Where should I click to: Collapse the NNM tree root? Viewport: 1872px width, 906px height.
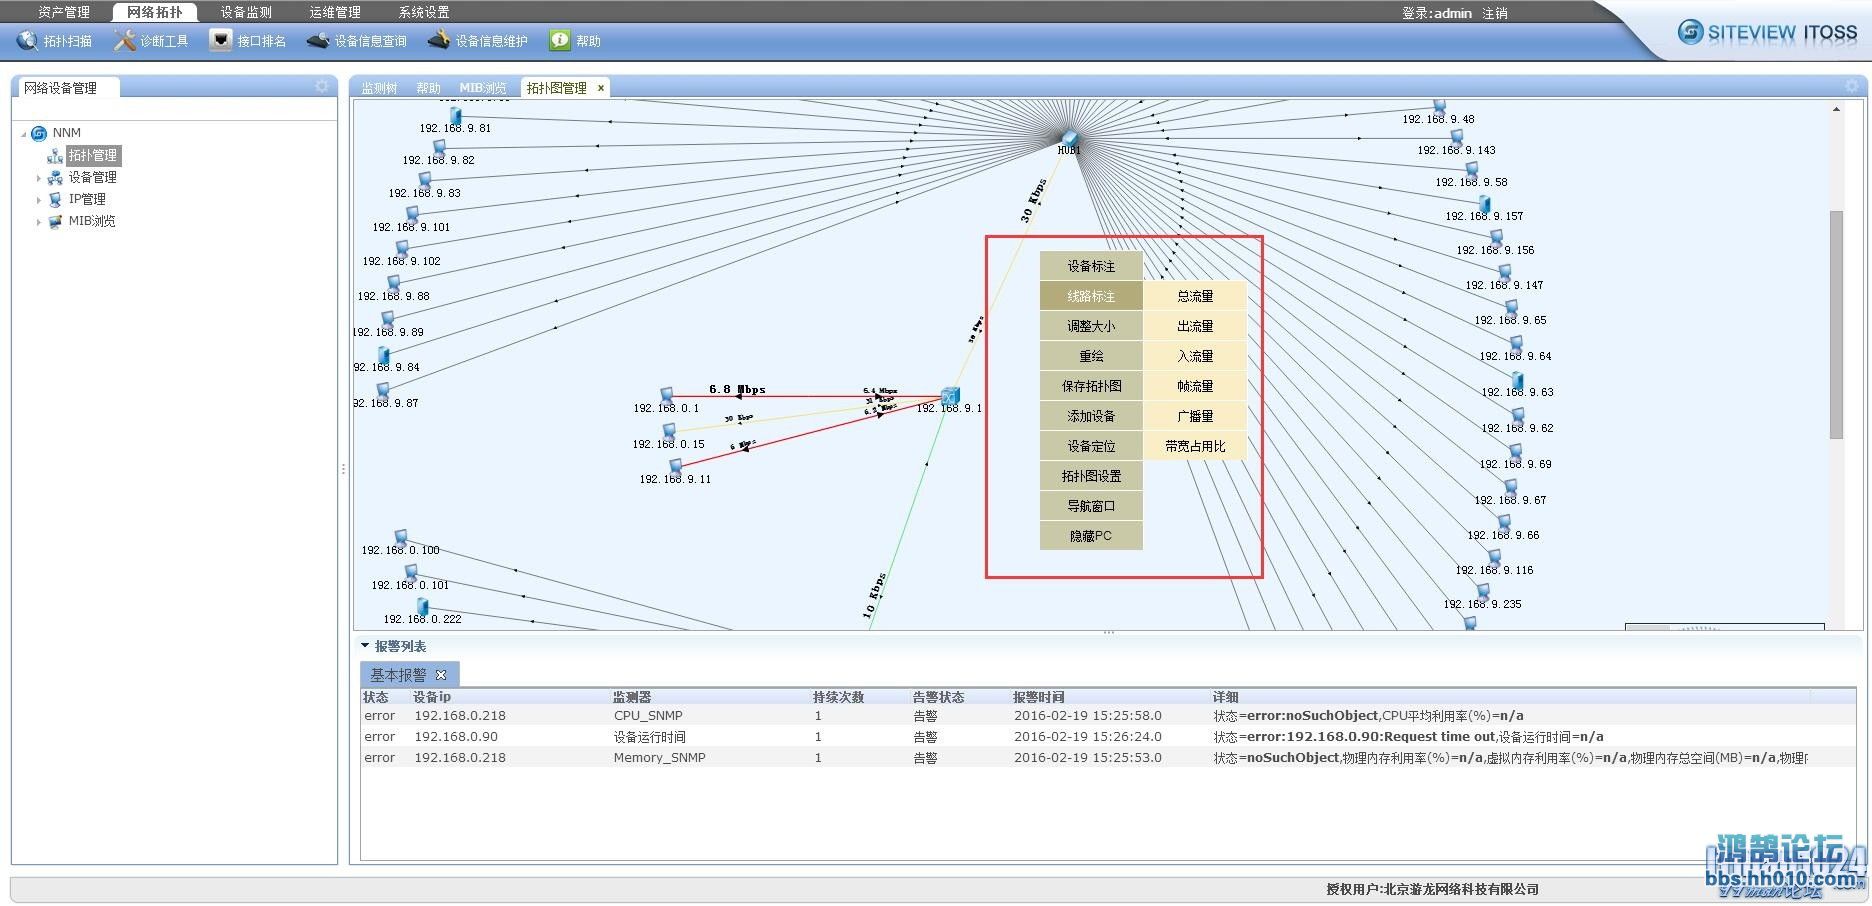24,133
